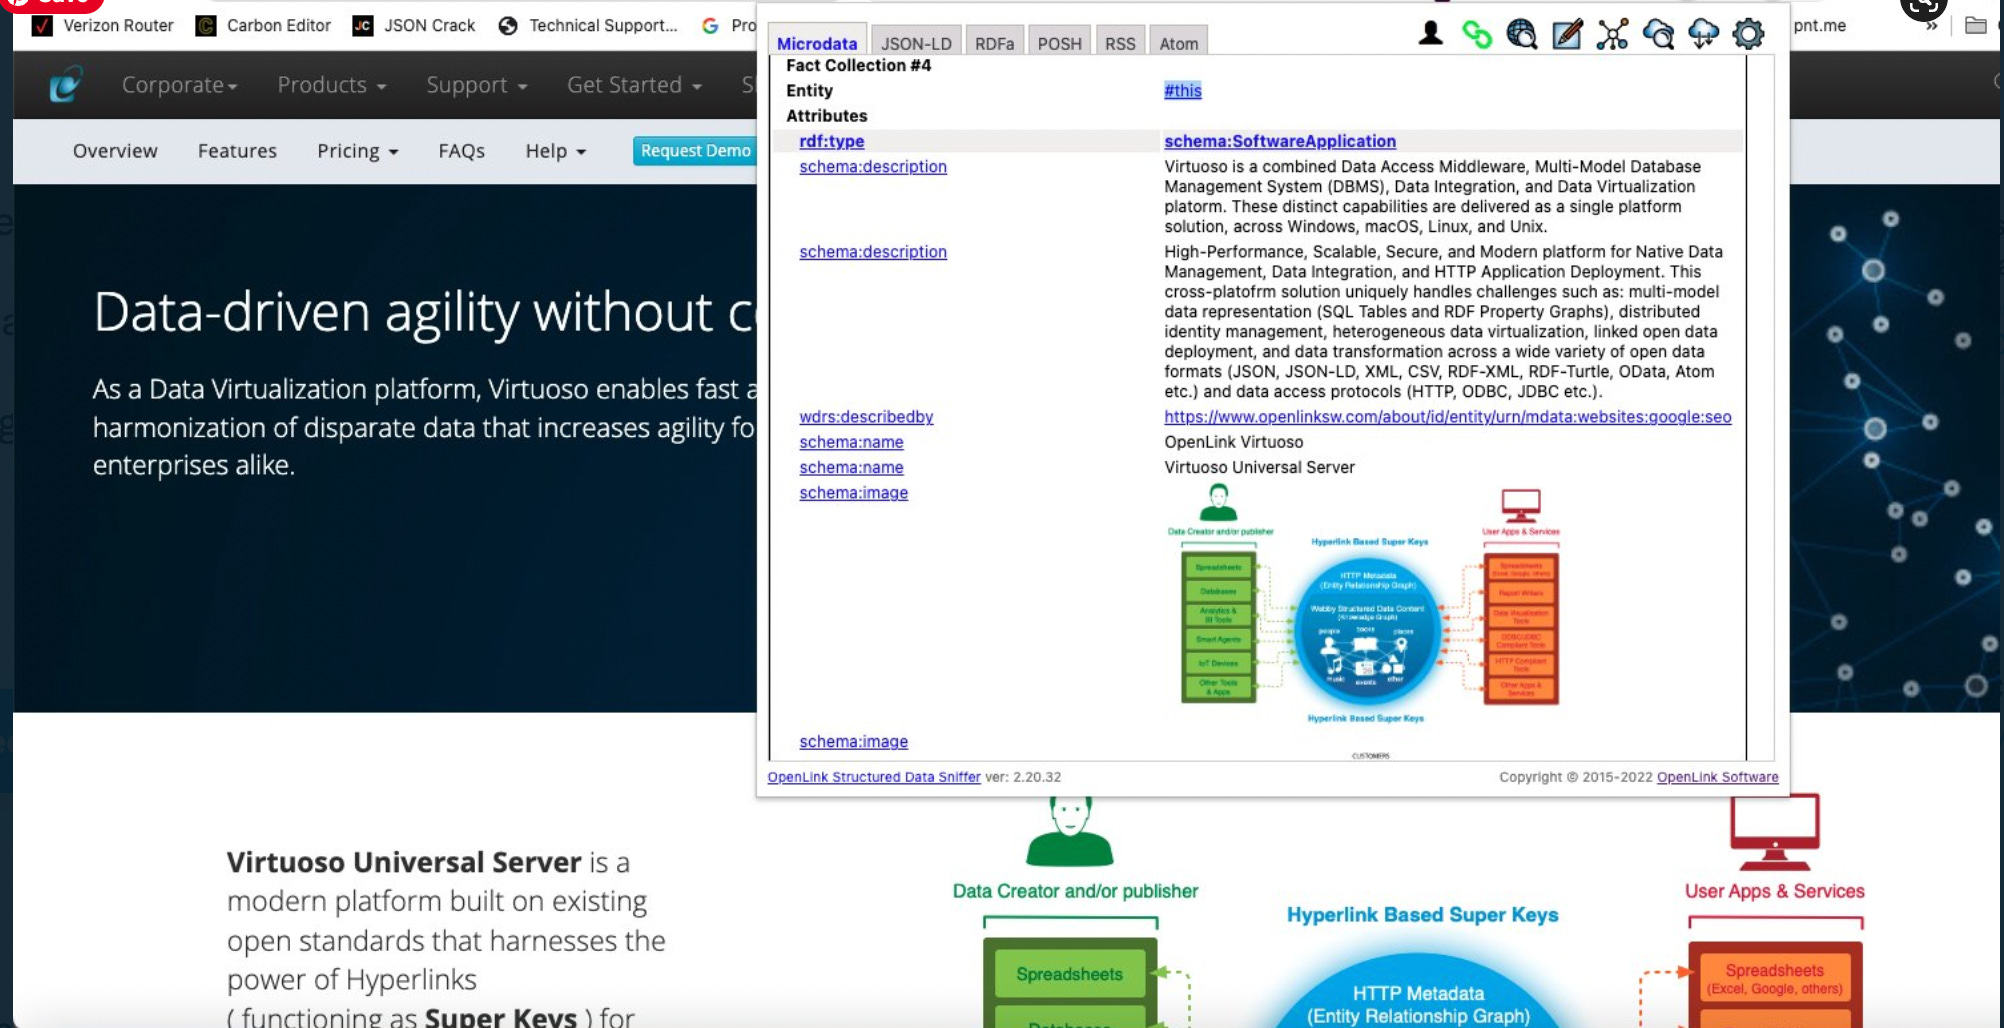Click the 'OpenLink Virtuoso' name value
Viewport: 2004px width, 1028px height.
pos(1233,442)
